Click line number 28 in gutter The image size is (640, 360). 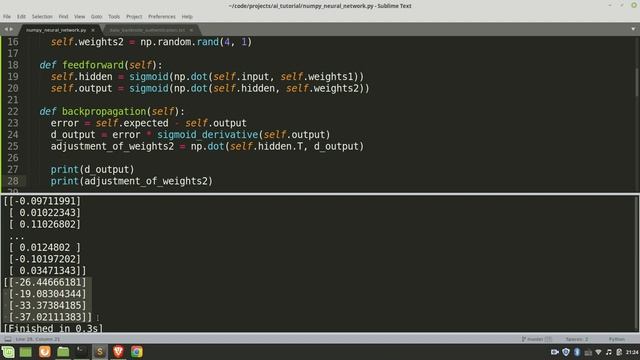coord(13,181)
